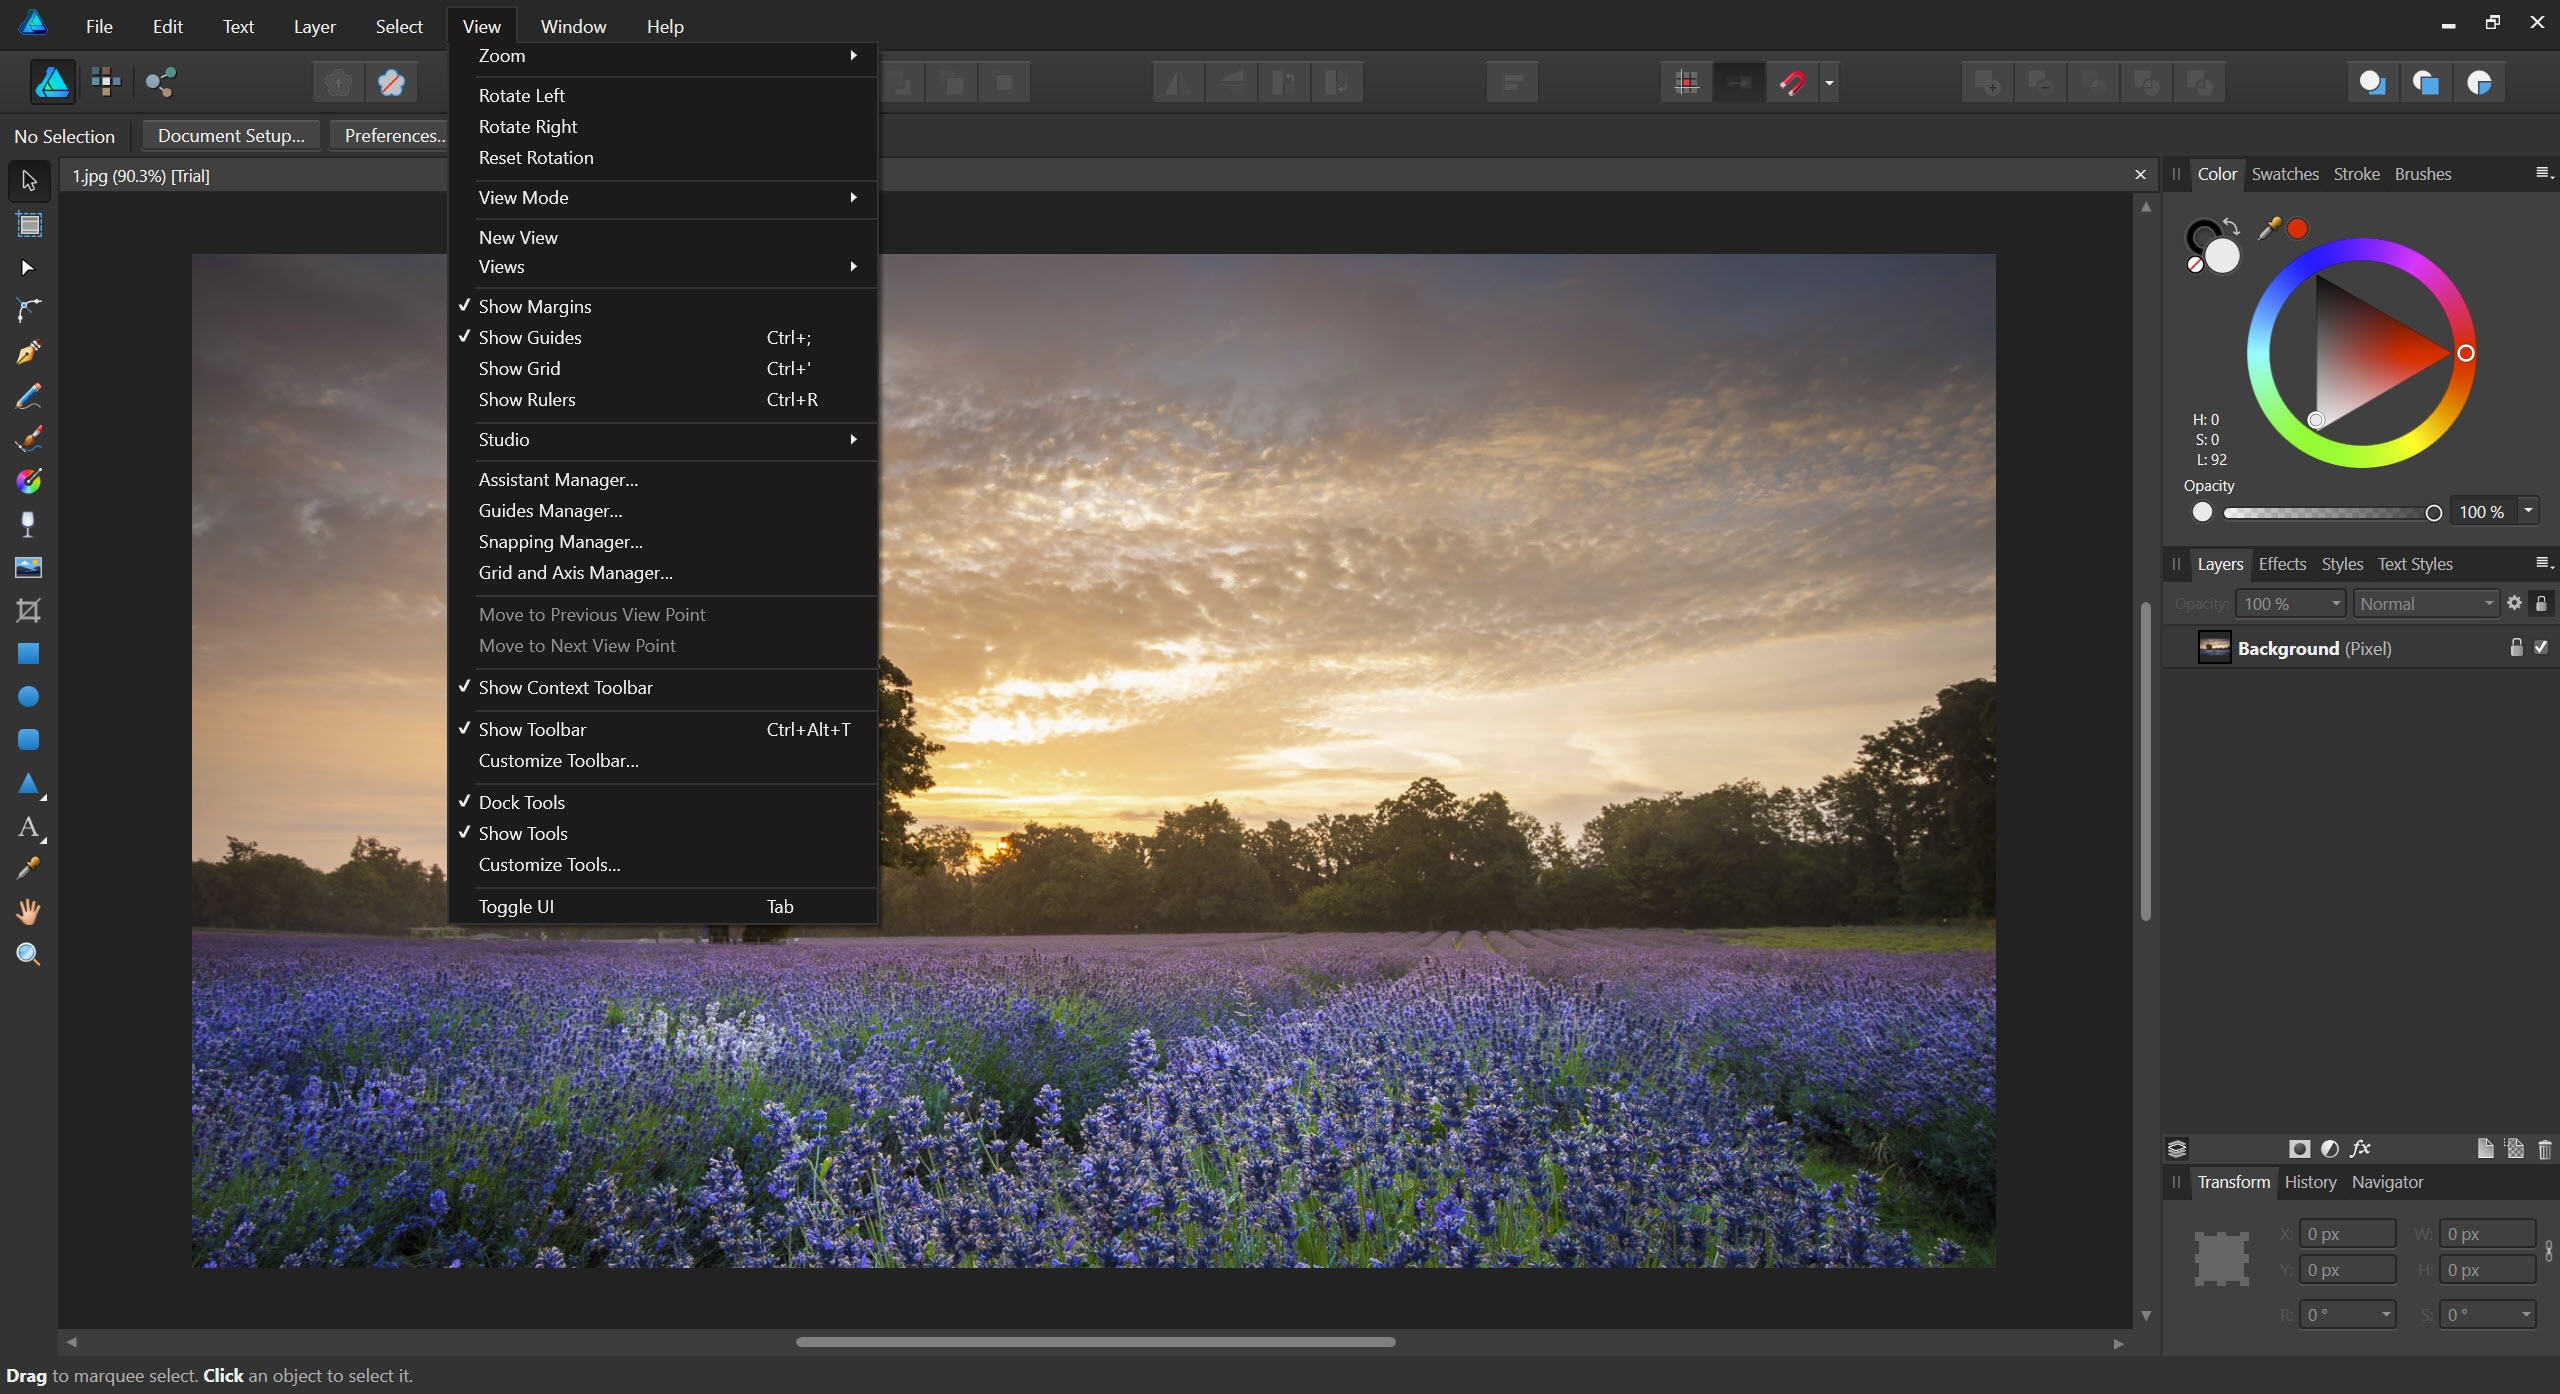Click the delete layer trash icon
The width and height of the screenshot is (2560, 1394).
(x=2544, y=1149)
